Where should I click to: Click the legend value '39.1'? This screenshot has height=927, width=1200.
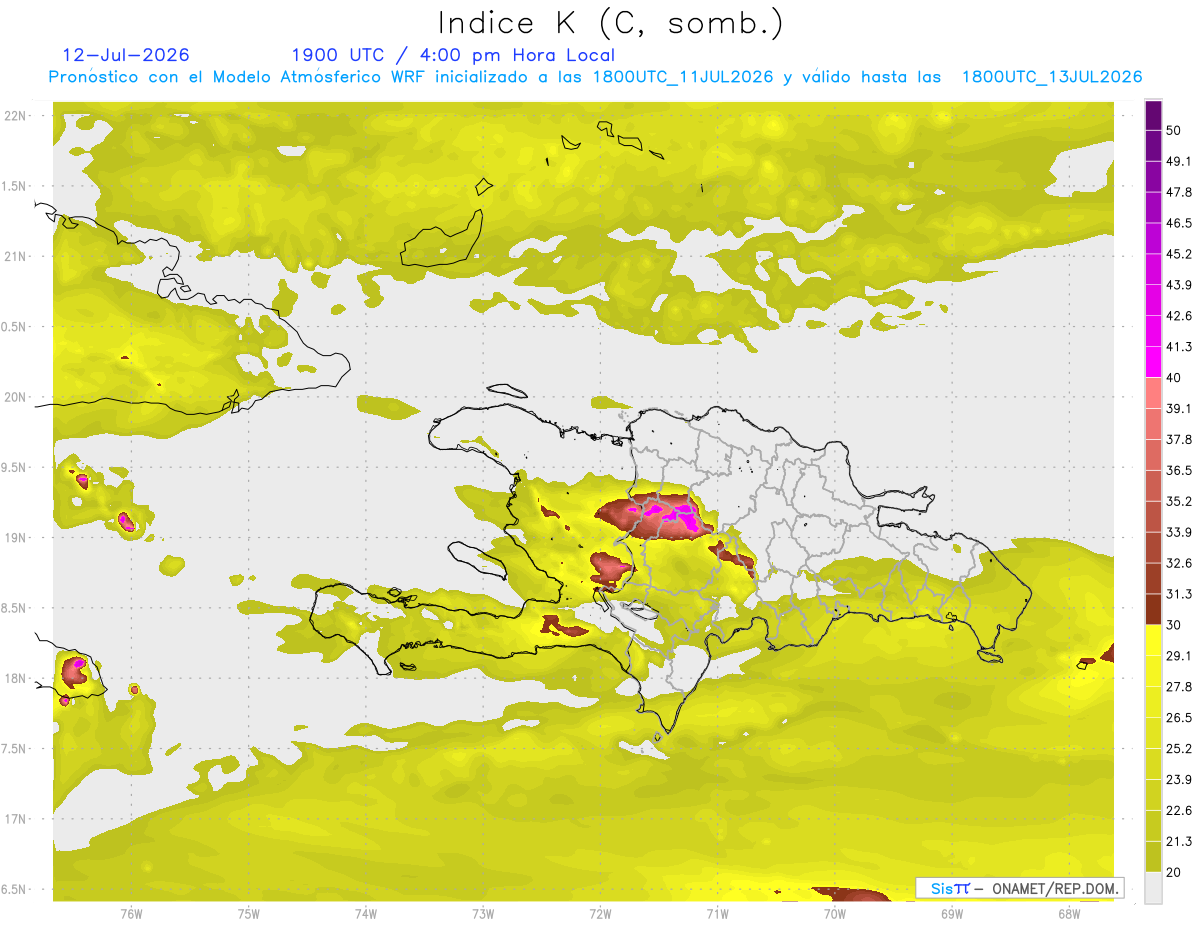point(1180,408)
